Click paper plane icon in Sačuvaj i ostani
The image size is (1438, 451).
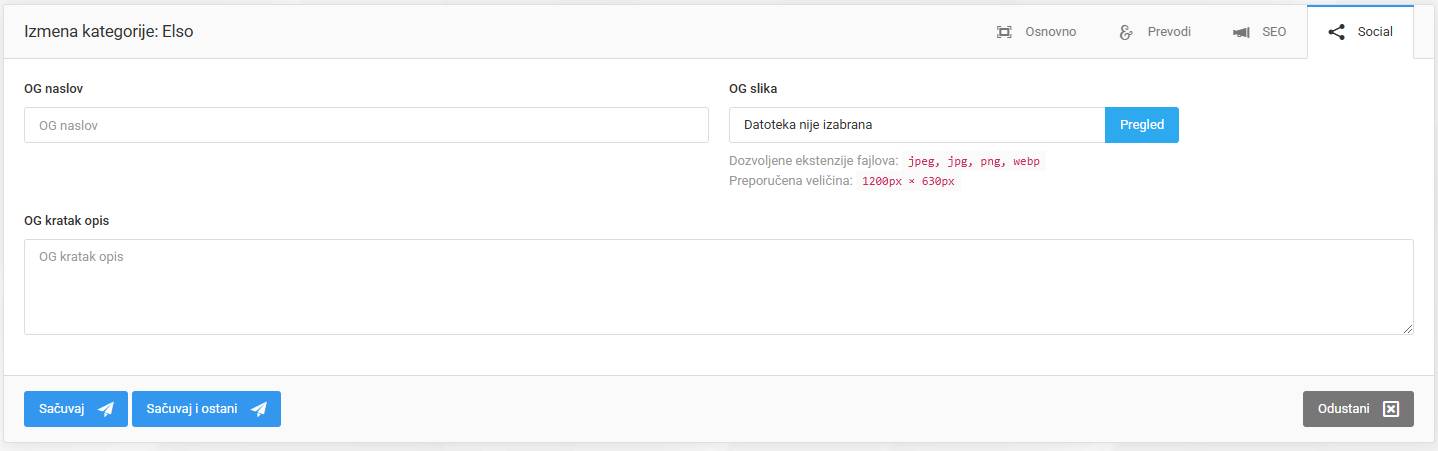(x=259, y=409)
